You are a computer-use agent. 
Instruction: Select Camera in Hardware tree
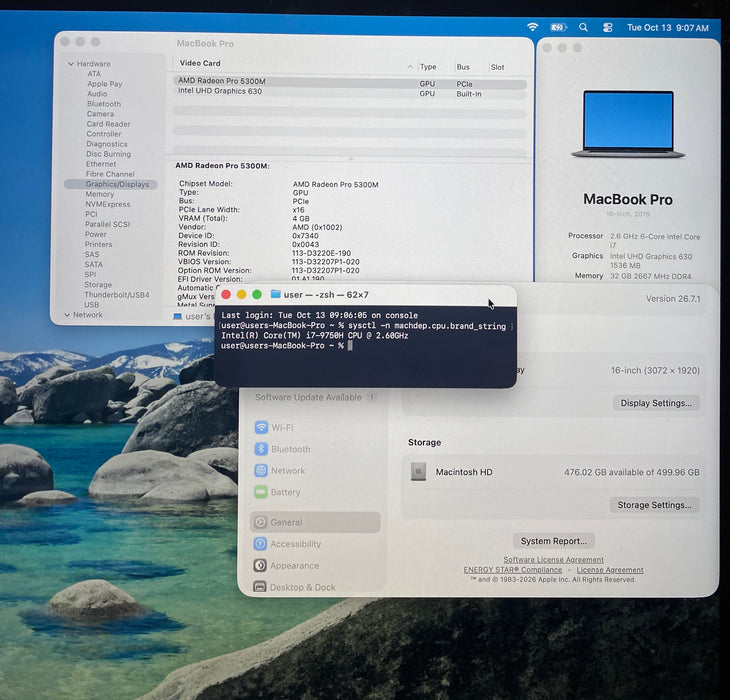coord(100,114)
